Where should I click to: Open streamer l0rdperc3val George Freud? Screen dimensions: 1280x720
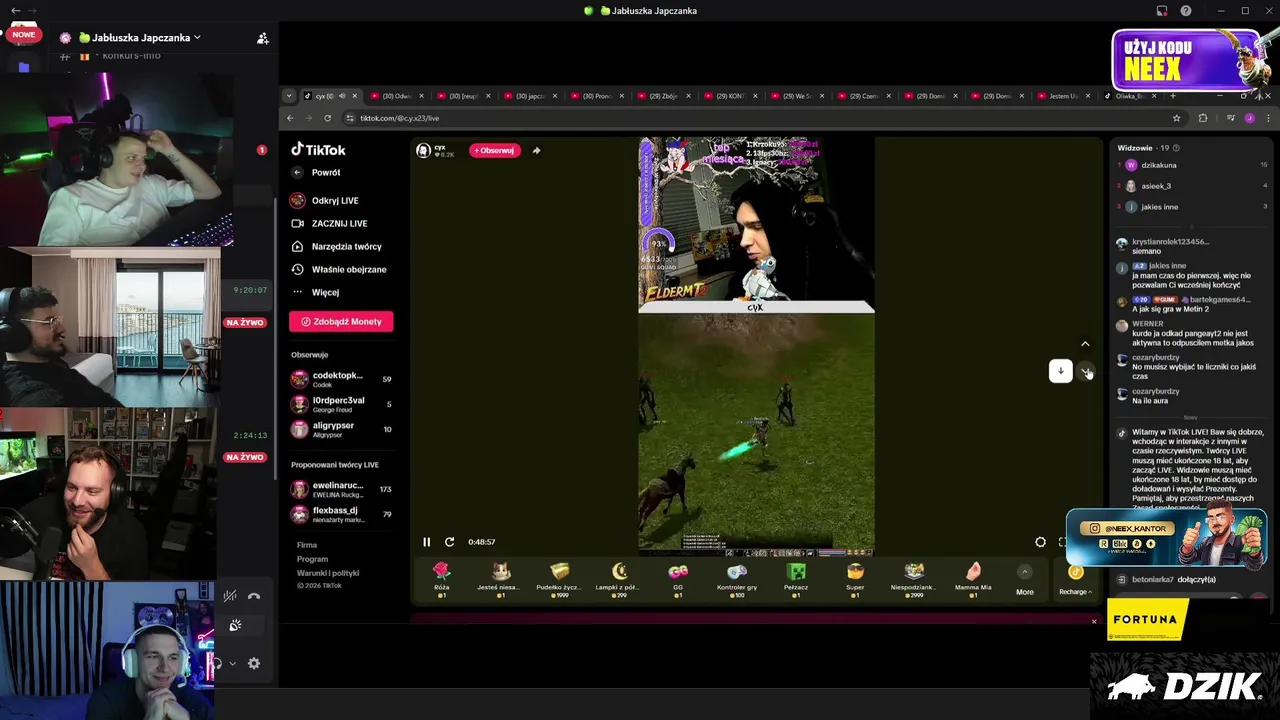(x=340, y=404)
